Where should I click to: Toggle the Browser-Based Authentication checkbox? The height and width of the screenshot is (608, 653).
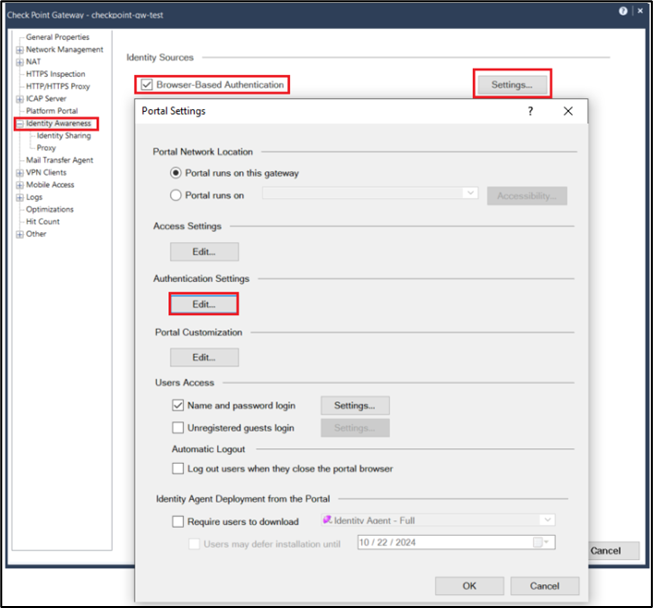(x=147, y=85)
